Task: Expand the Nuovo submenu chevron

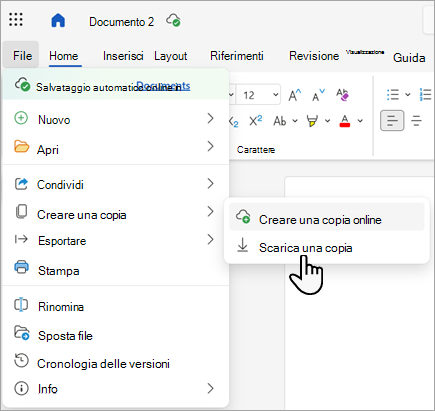Action: point(210,118)
